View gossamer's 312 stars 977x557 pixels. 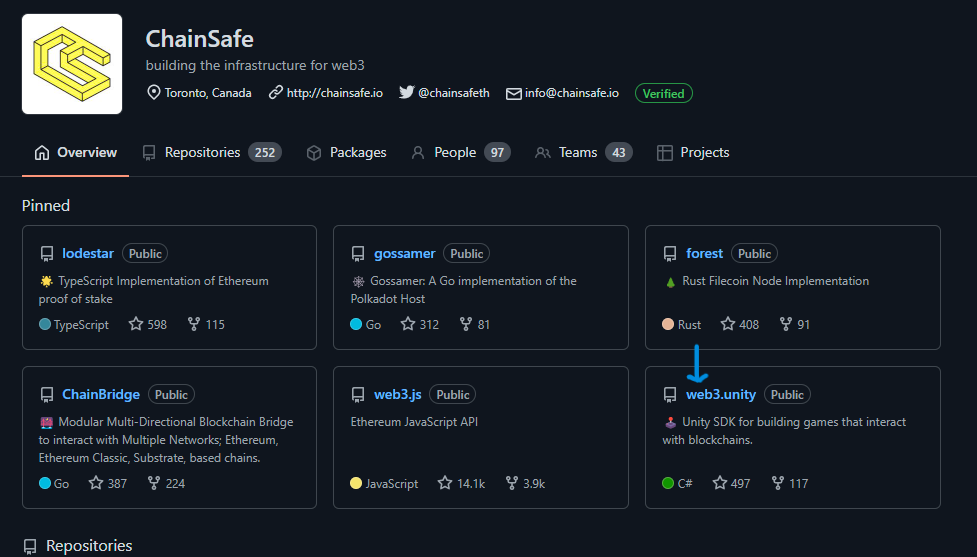click(419, 325)
